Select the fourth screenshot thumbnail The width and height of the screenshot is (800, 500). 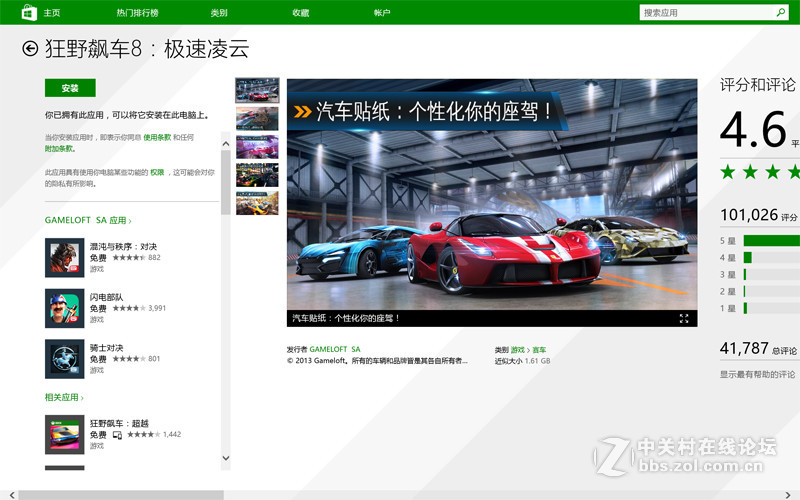coord(257,175)
